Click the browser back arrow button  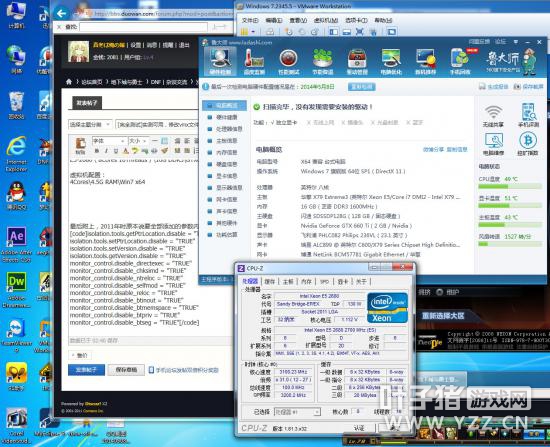62,14
